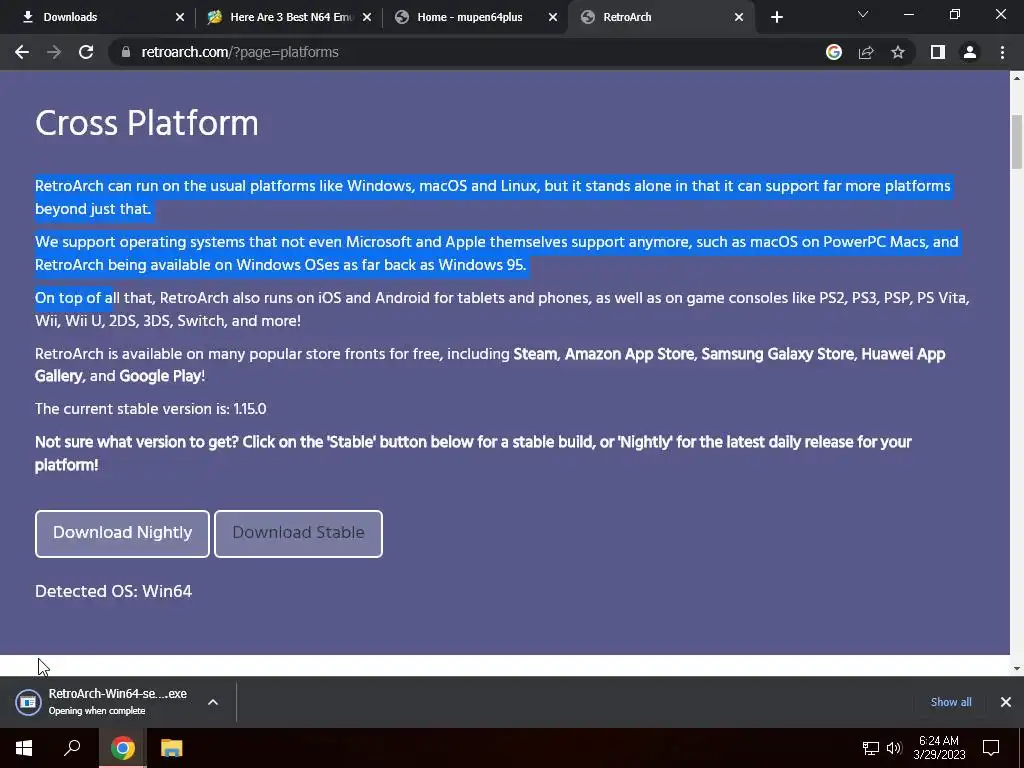
Task: Click the page vertical scrollbar thumb
Action: tap(1017, 142)
